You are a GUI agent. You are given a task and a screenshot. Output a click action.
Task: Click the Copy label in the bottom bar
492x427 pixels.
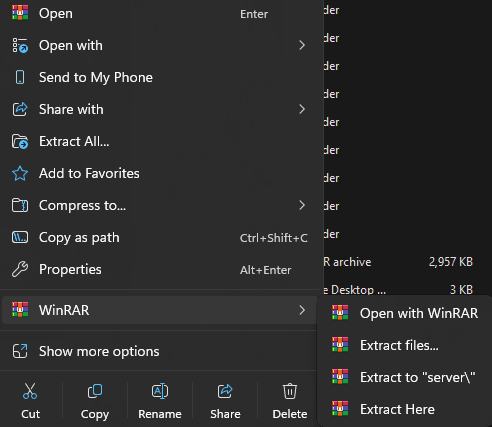[95, 415]
